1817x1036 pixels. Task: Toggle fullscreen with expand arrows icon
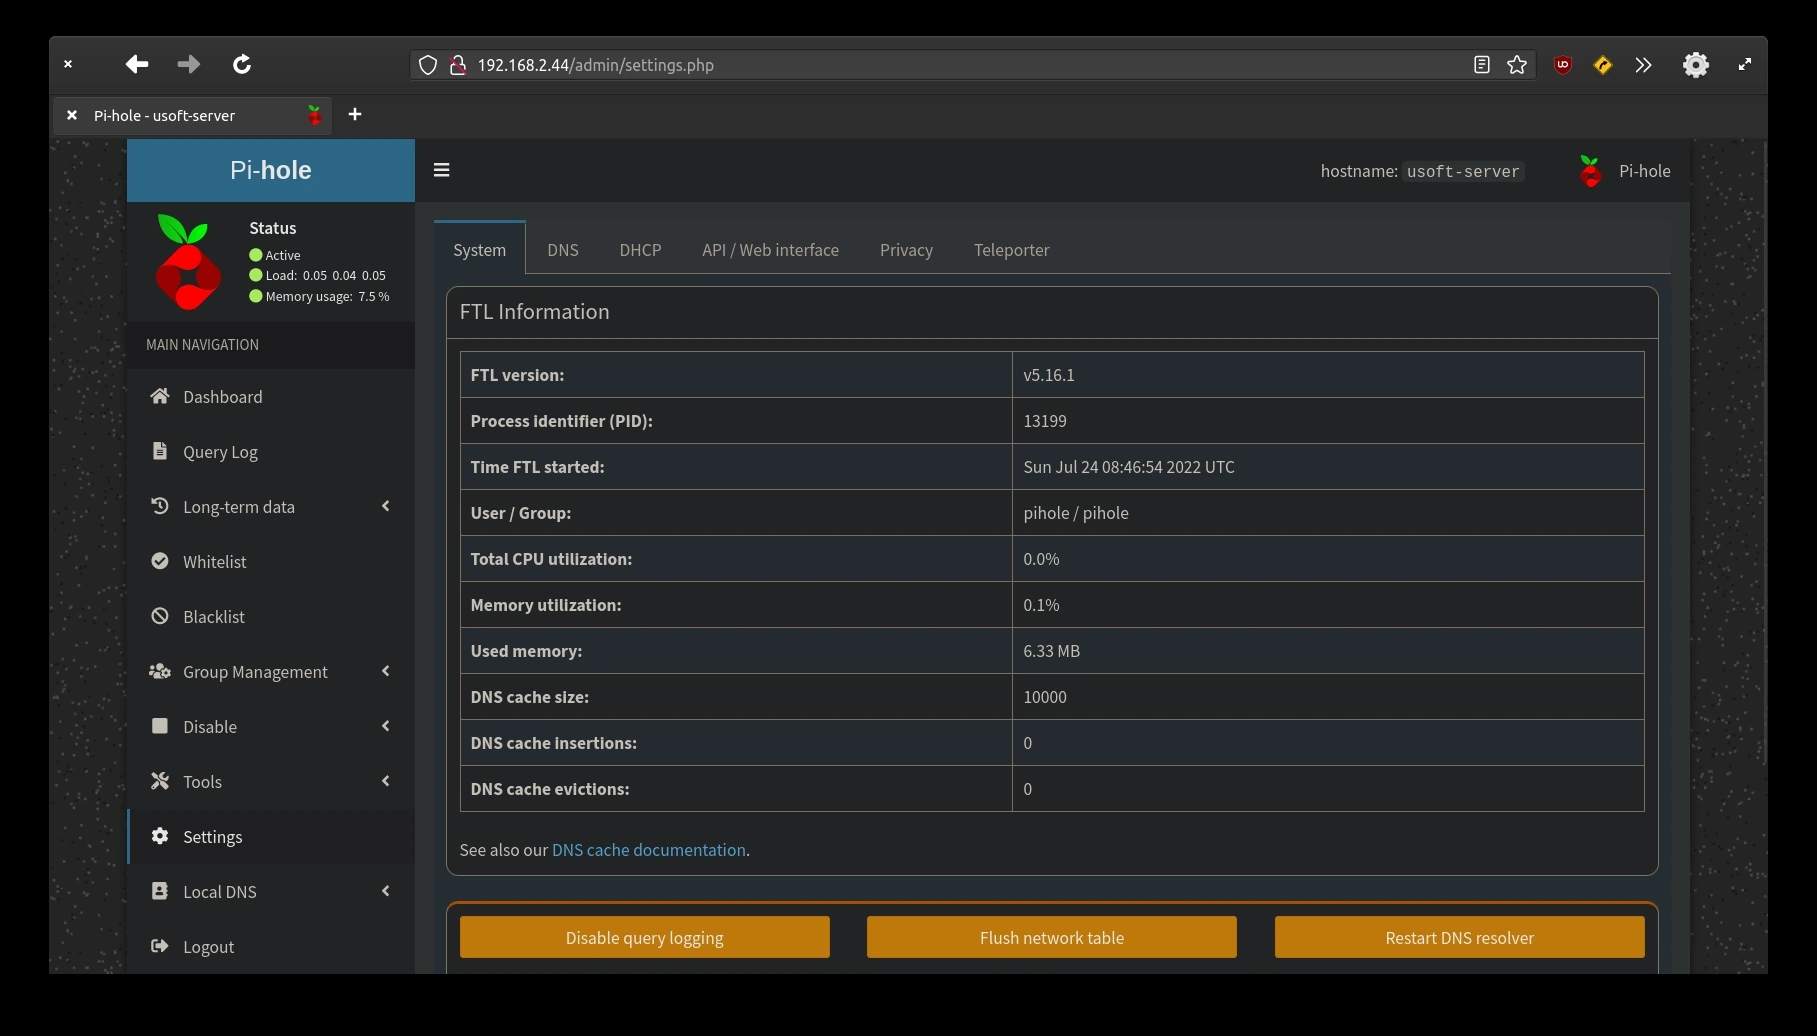[x=1745, y=64]
